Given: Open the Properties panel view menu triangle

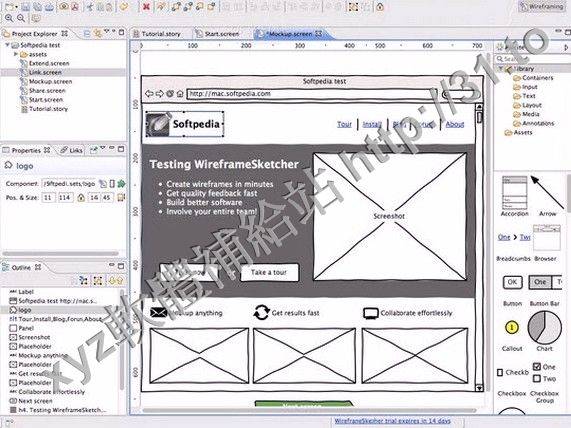Looking at the screenshot, I should point(103,148).
